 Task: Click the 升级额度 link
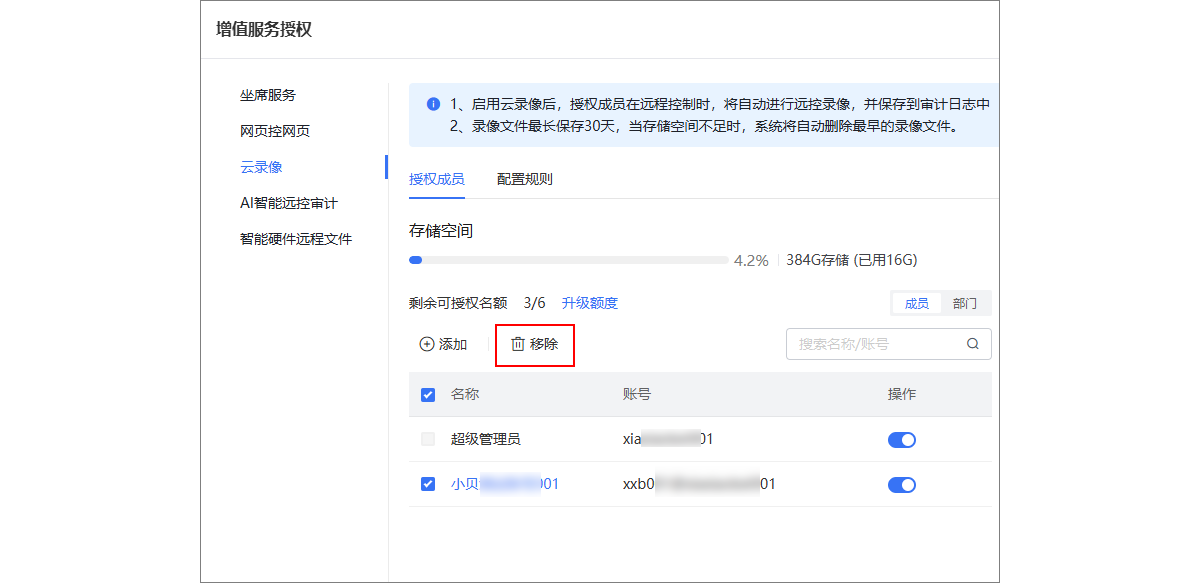pyautogui.click(x=589, y=303)
